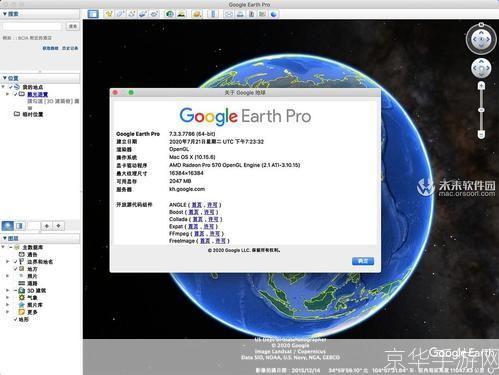Open the planet switcher toolbar icon
The height and width of the screenshot is (375, 499).
click(x=197, y=14)
